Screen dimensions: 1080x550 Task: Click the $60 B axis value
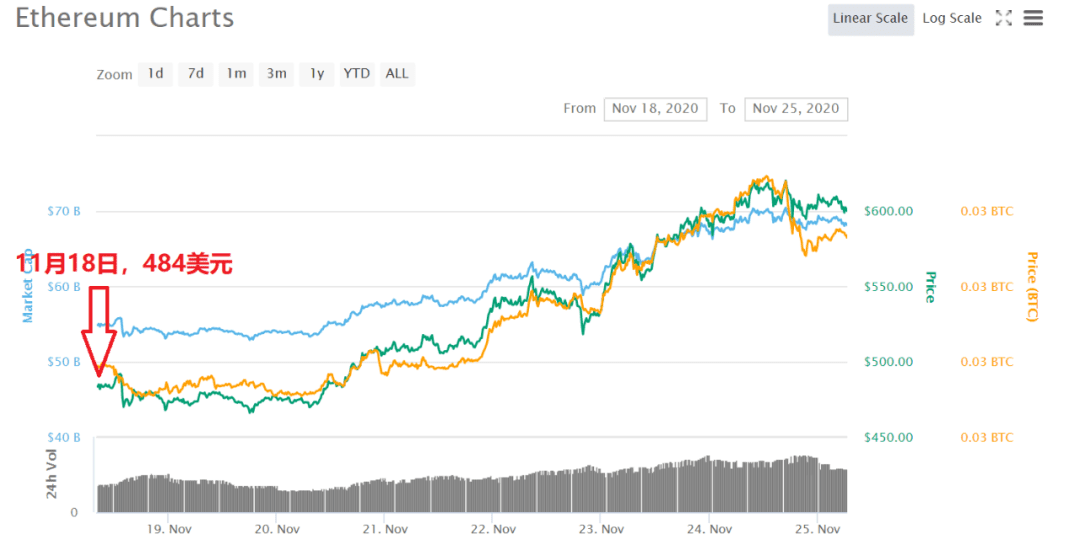pyautogui.click(x=63, y=286)
